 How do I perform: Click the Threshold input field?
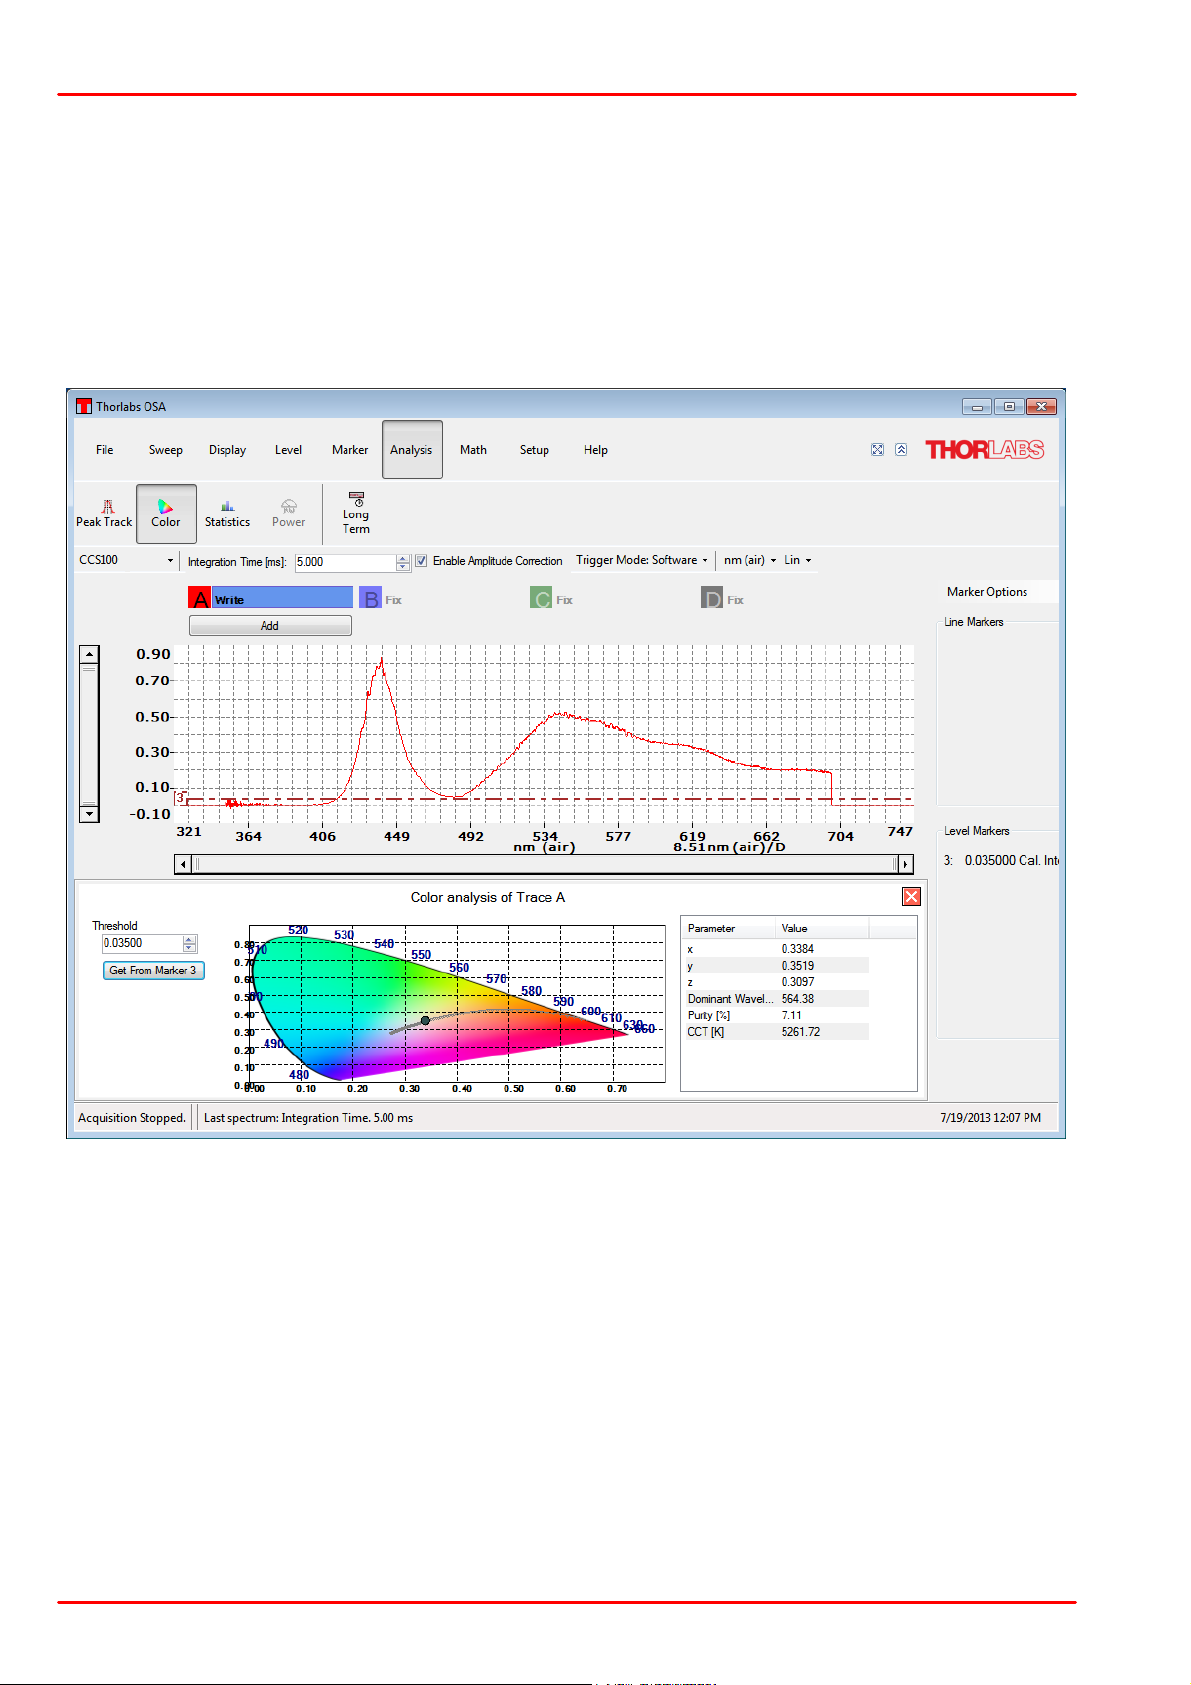click(143, 943)
